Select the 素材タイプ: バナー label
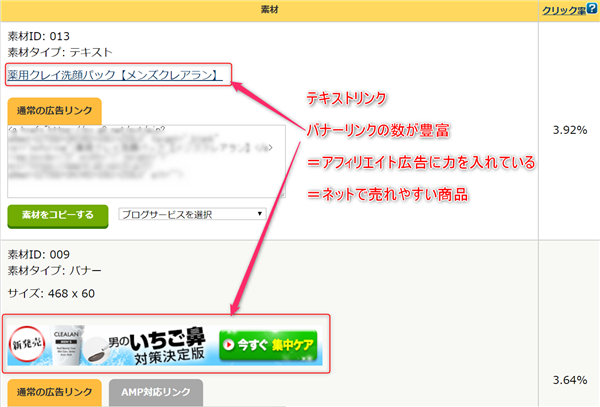 point(54,270)
